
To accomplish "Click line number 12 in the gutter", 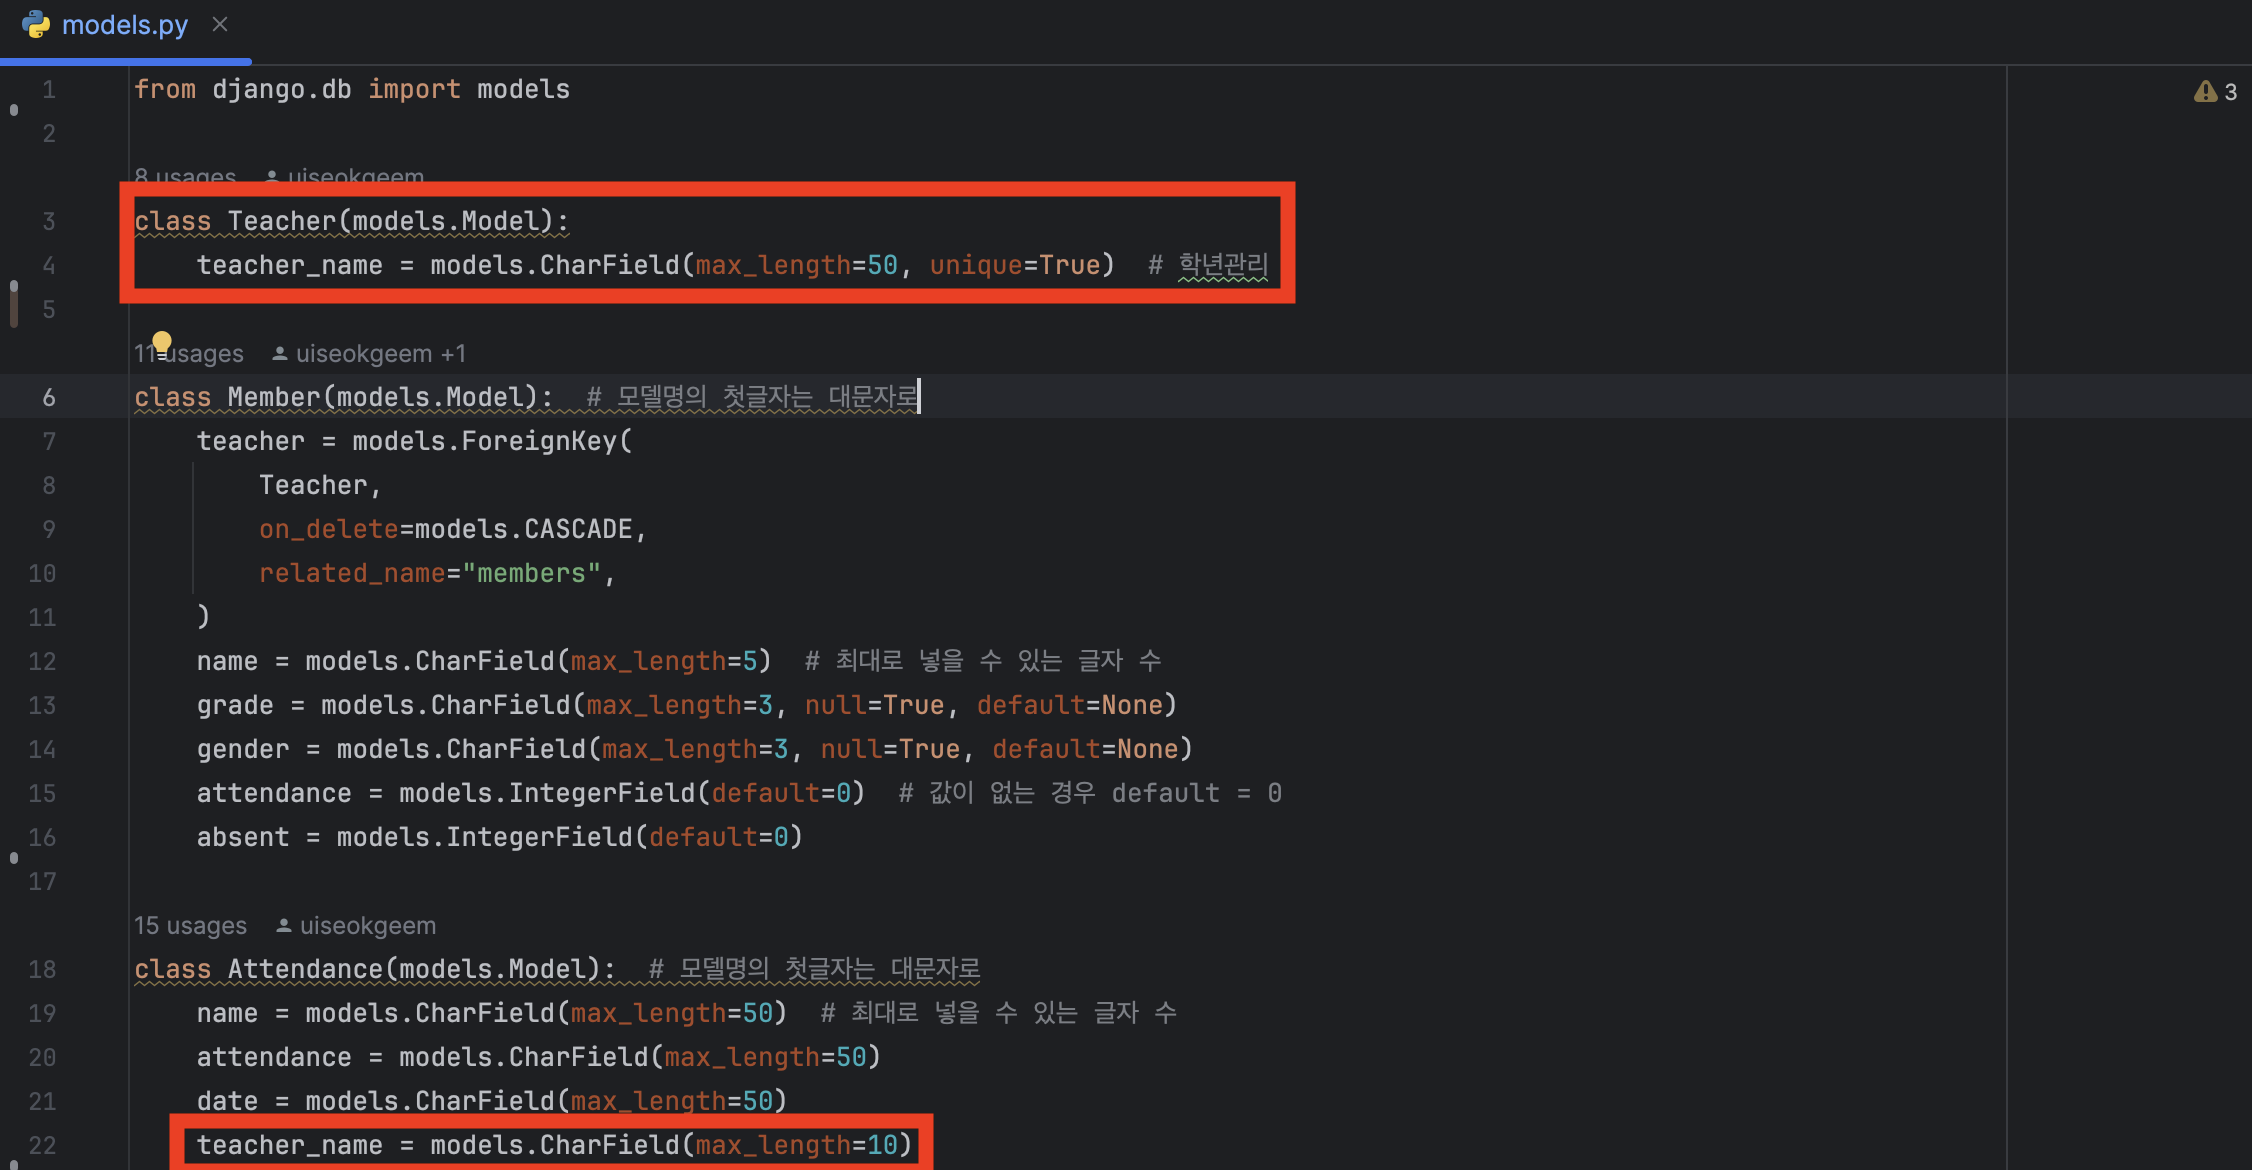I will [42, 662].
